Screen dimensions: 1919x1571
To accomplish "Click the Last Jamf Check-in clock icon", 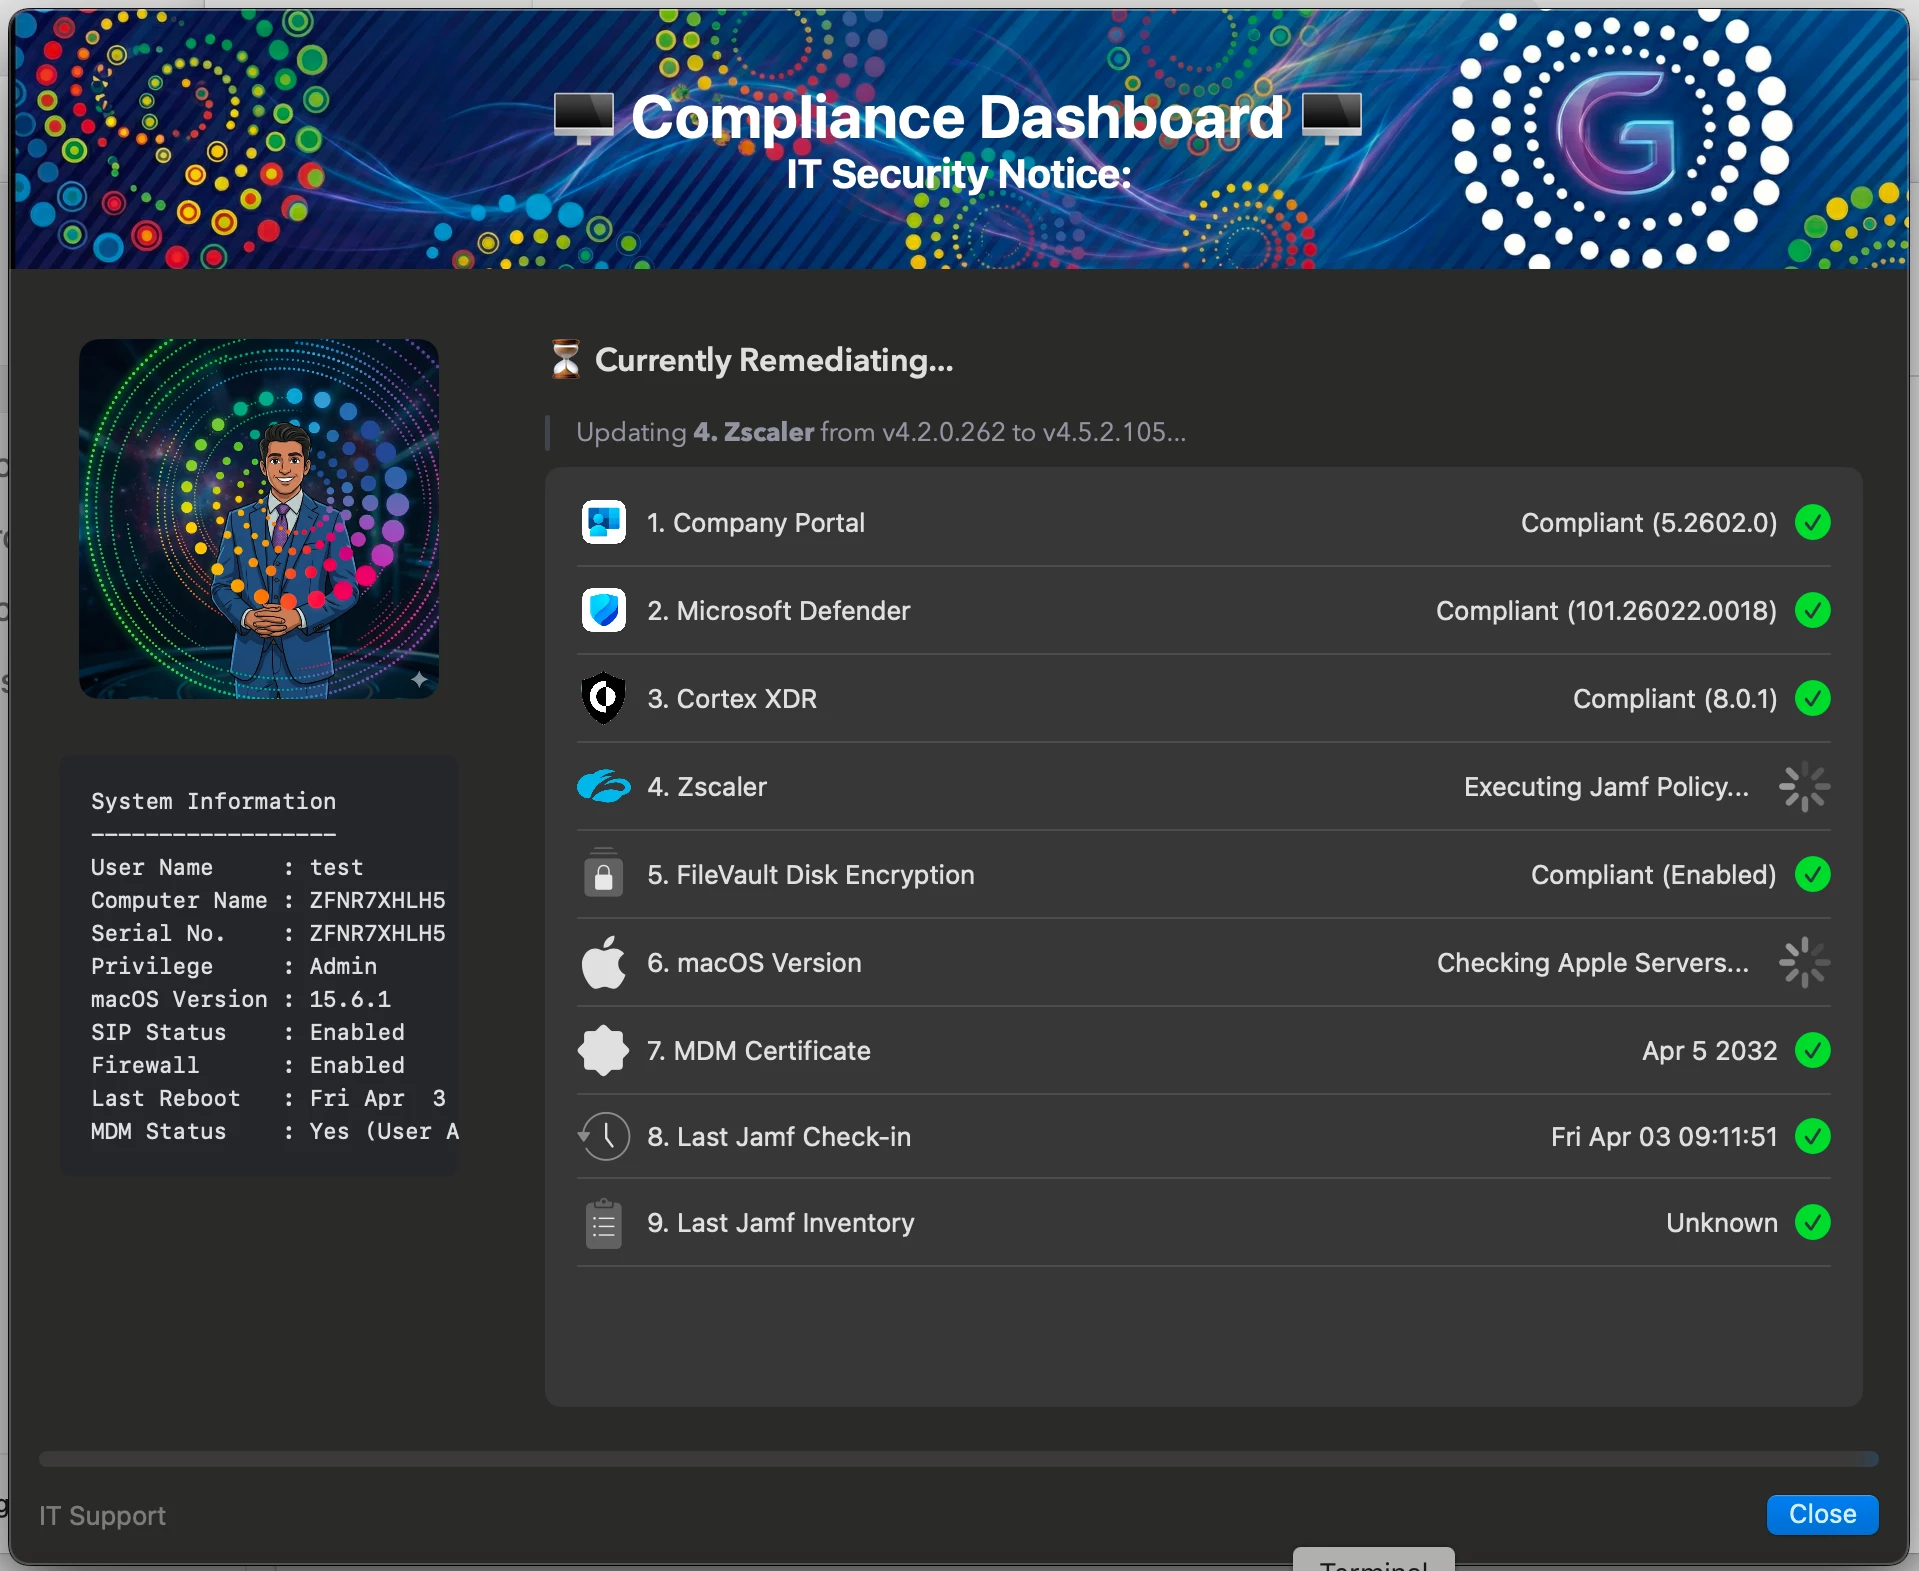I will pyautogui.click(x=604, y=1136).
